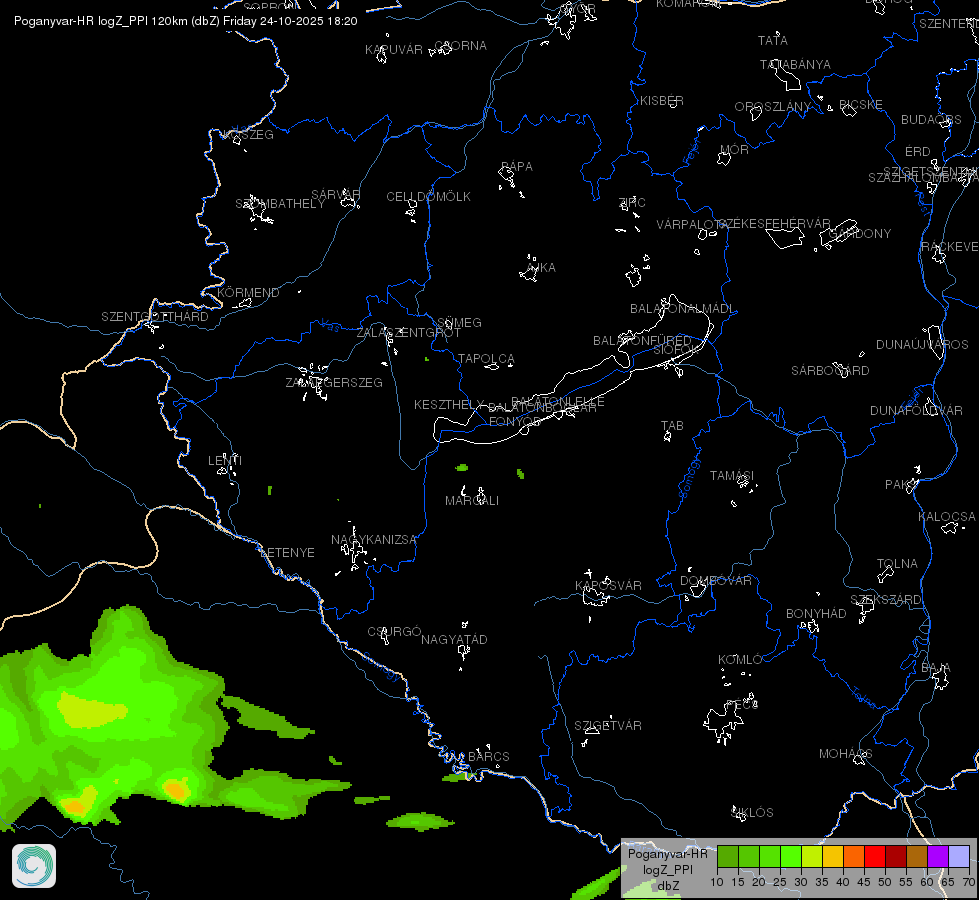Image resolution: width=979 pixels, height=900 pixels.
Task: Click the DUNAÚJVÁROS city label
Action: 922,345
